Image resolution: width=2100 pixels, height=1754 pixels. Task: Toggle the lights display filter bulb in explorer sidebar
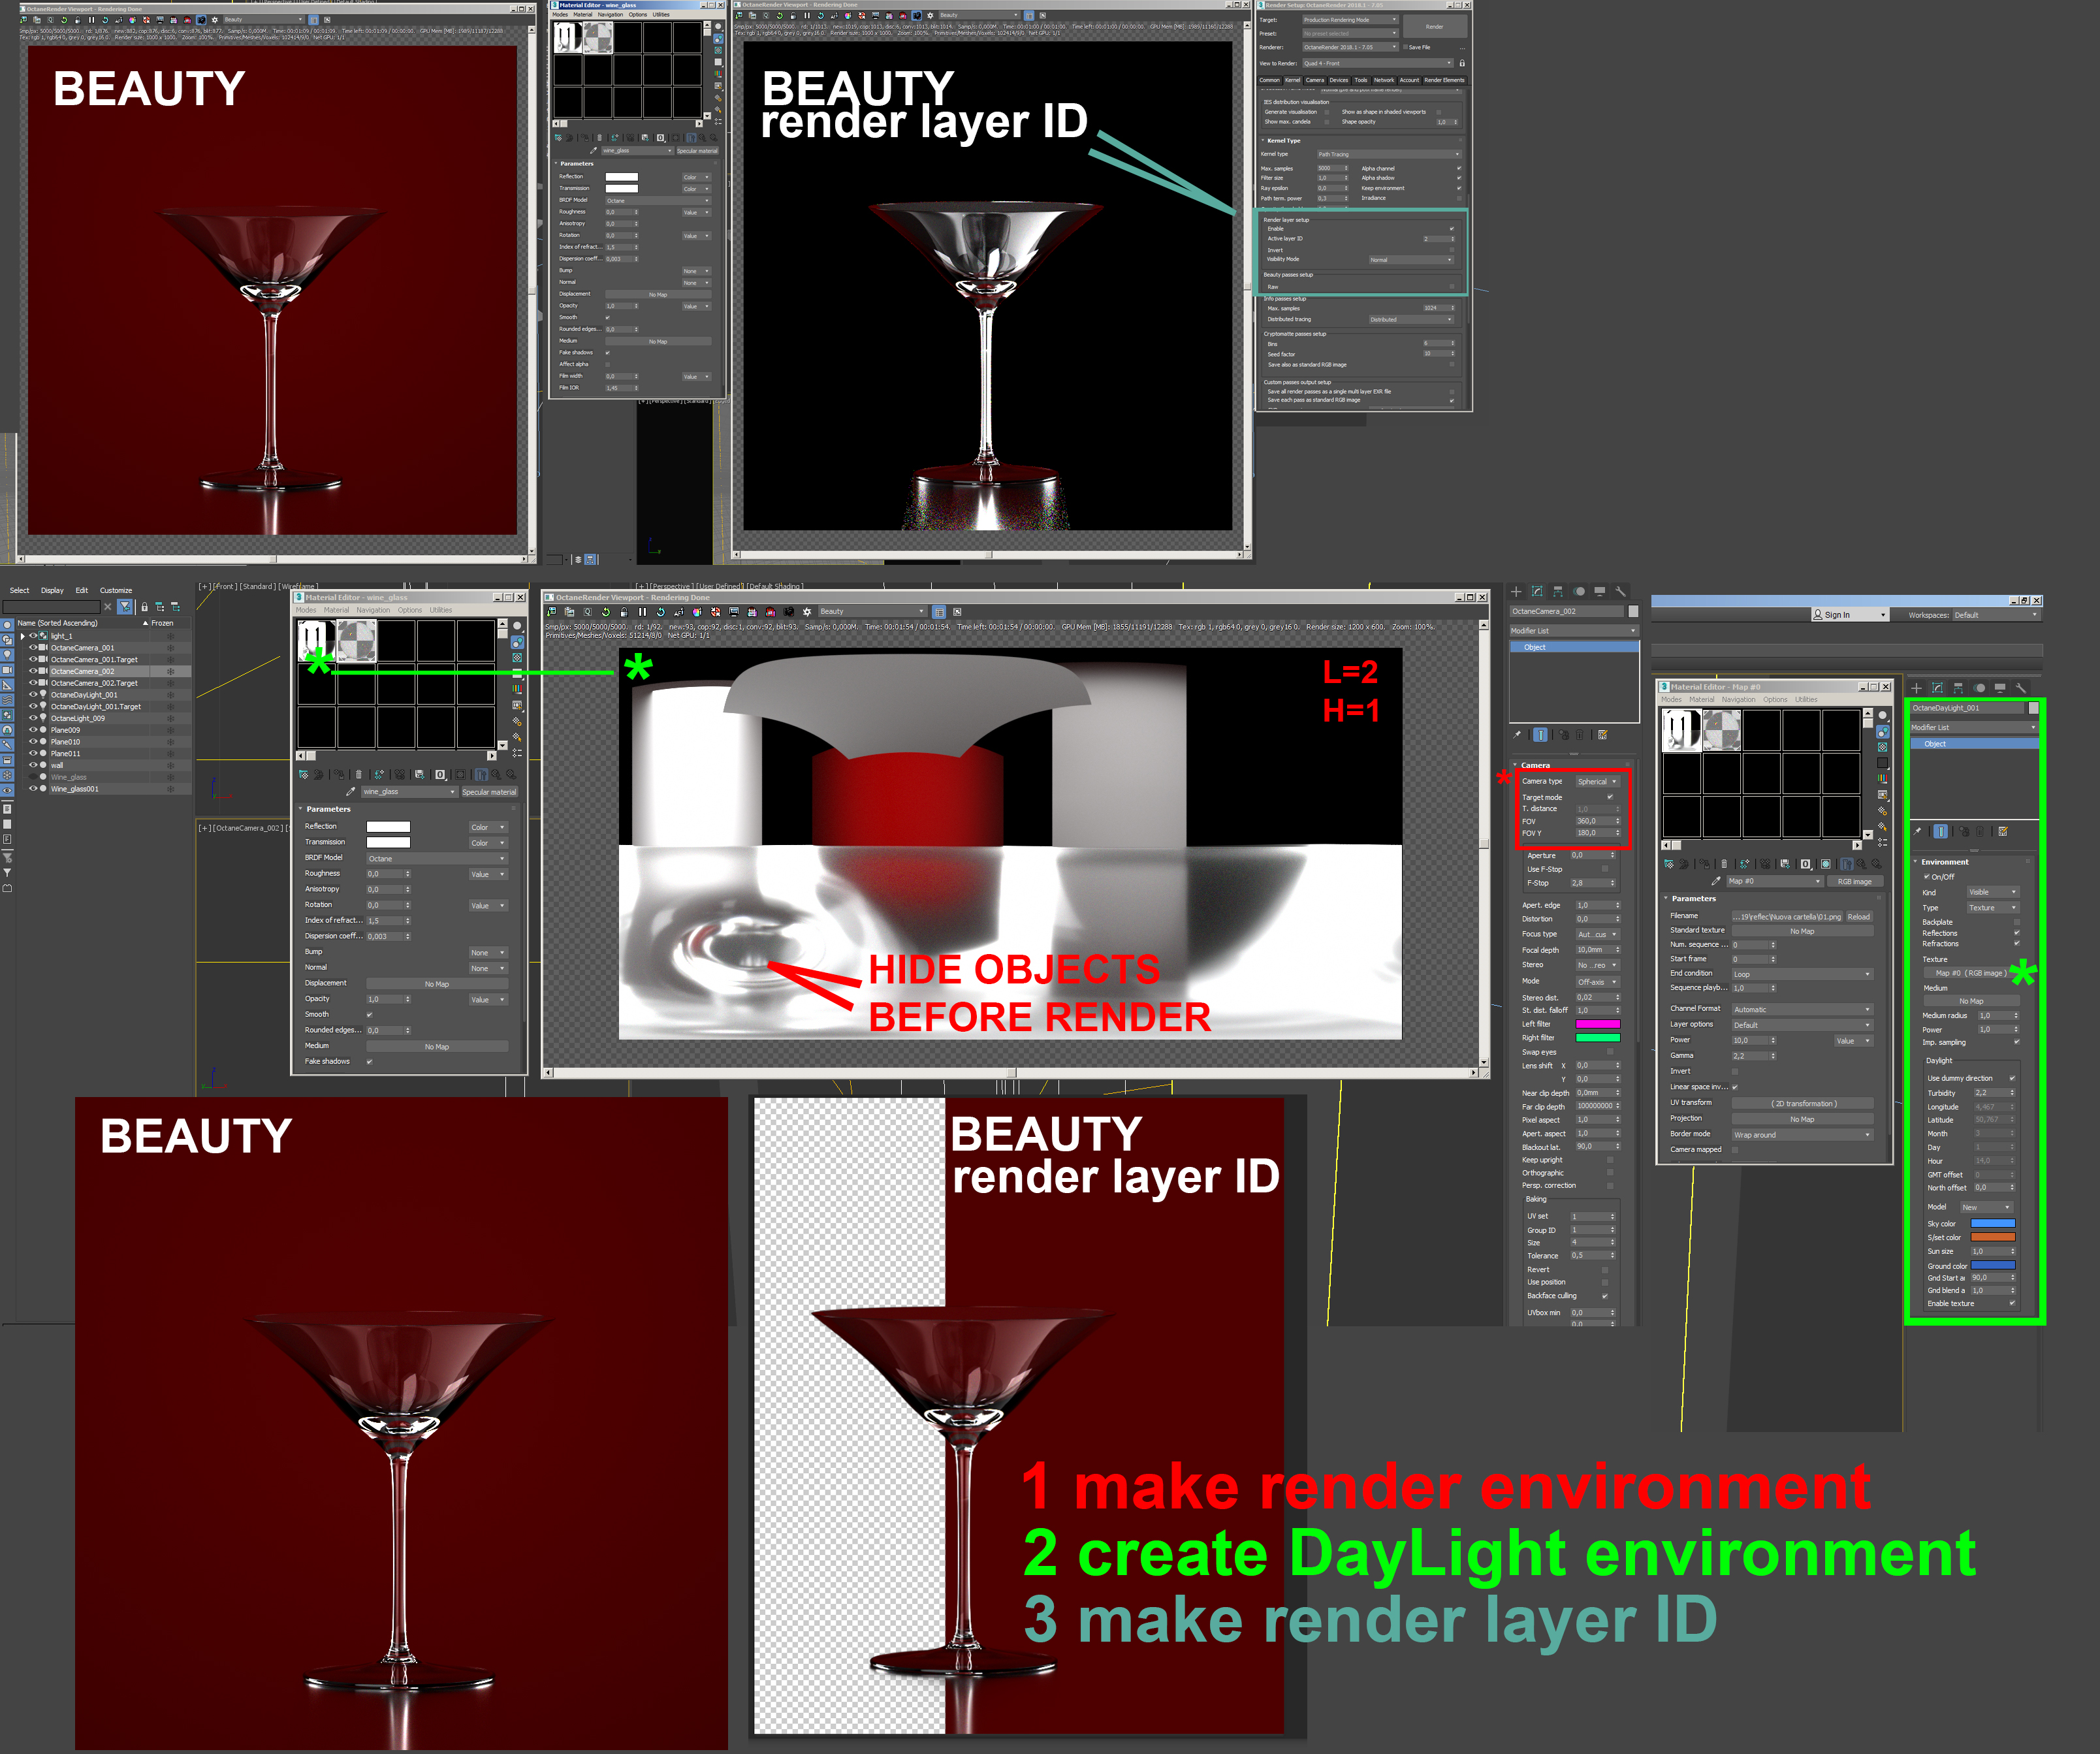pyautogui.click(x=7, y=654)
